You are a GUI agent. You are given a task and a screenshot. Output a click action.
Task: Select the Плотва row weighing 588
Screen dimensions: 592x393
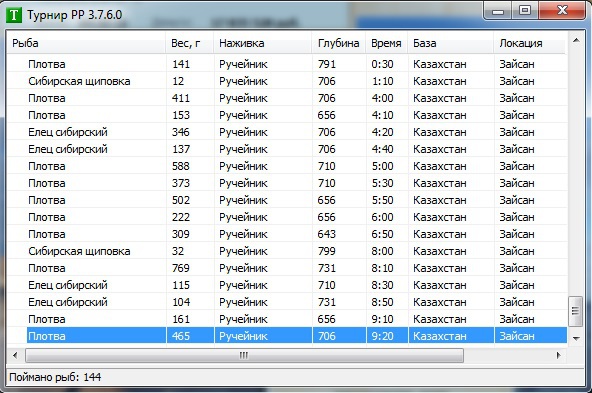point(287,166)
